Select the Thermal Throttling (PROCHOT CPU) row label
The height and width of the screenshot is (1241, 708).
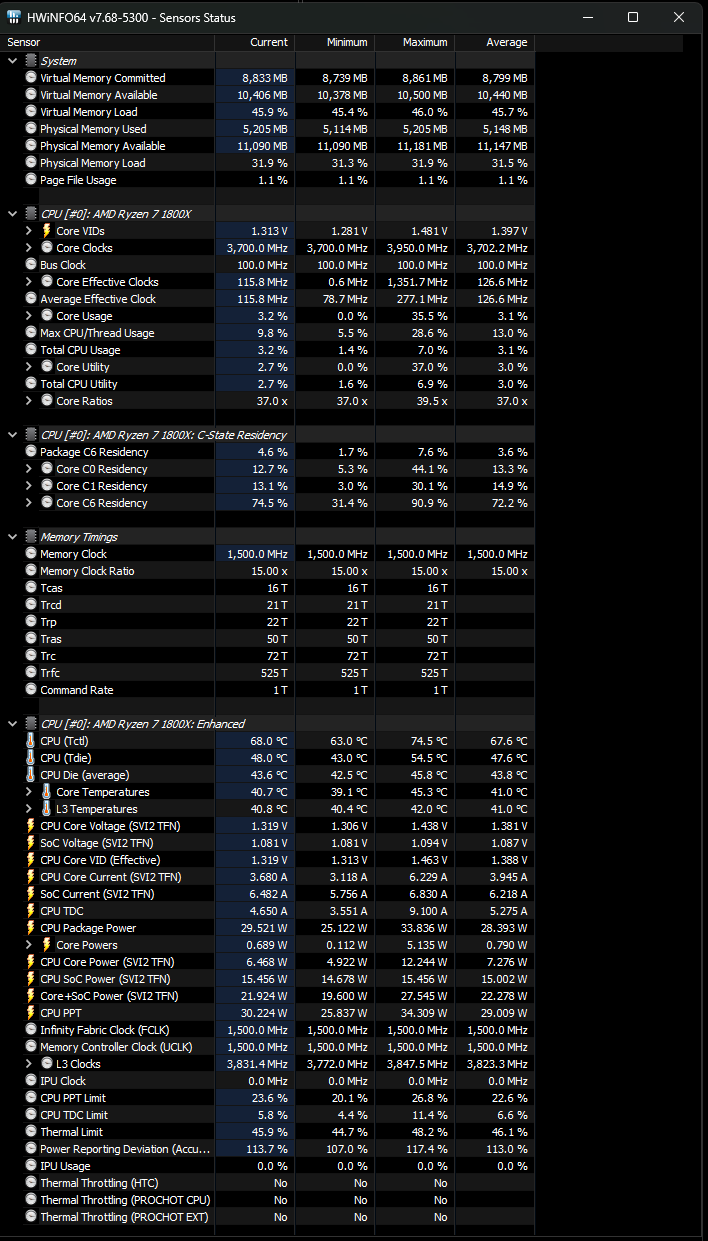(125, 1200)
